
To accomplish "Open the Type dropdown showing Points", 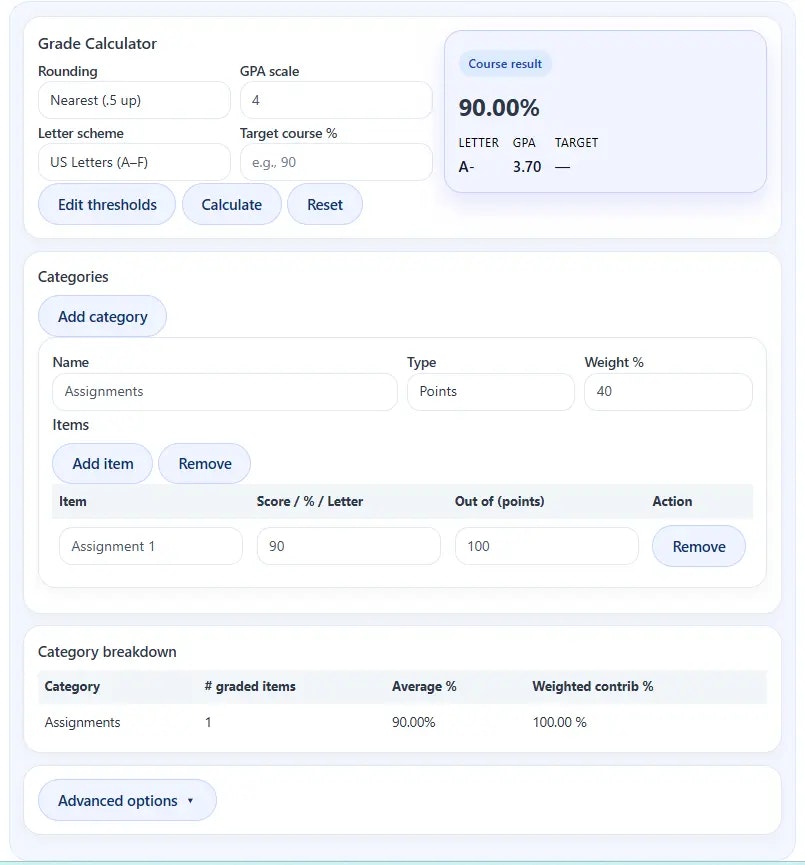I will (x=490, y=392).
